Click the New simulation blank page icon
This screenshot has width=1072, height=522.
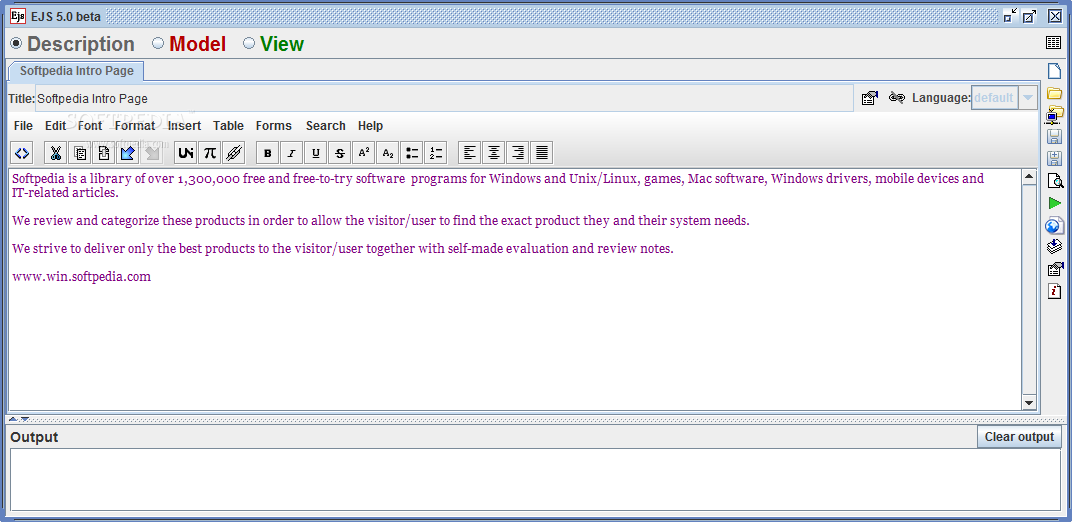click(1055, 70)
